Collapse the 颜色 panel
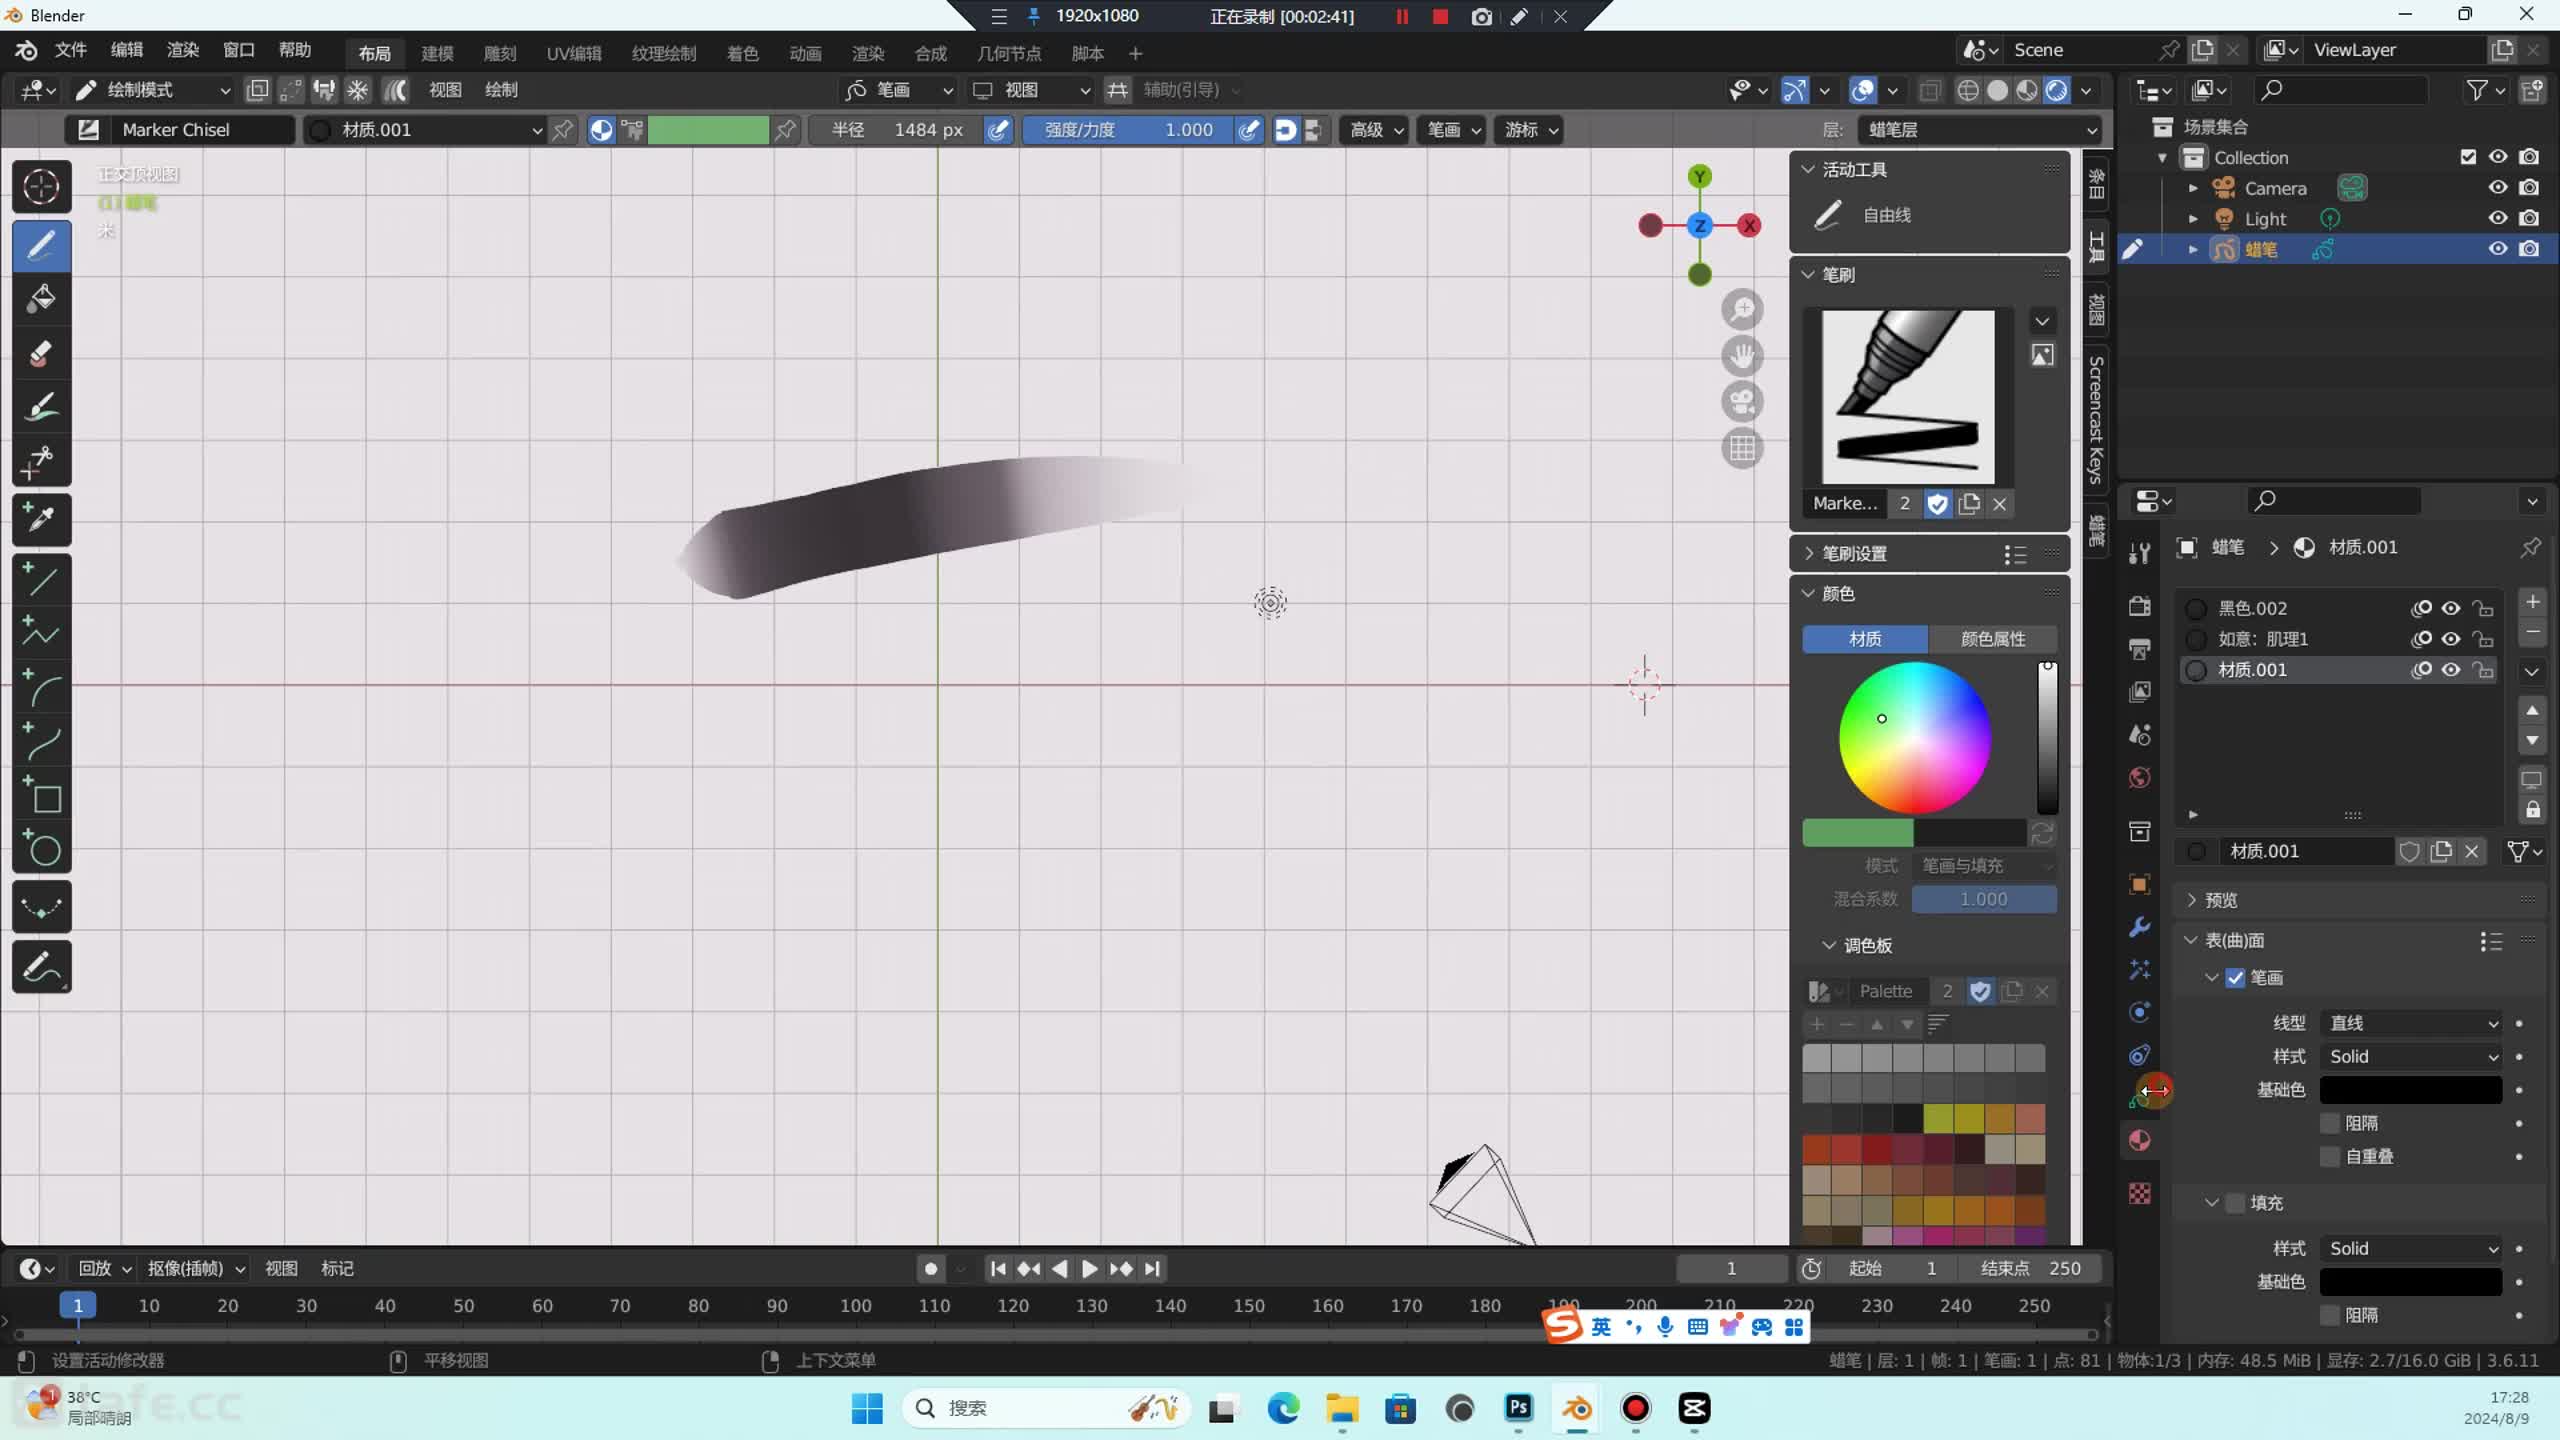The image size is (2560, 1440). (x=1838, y=594)
